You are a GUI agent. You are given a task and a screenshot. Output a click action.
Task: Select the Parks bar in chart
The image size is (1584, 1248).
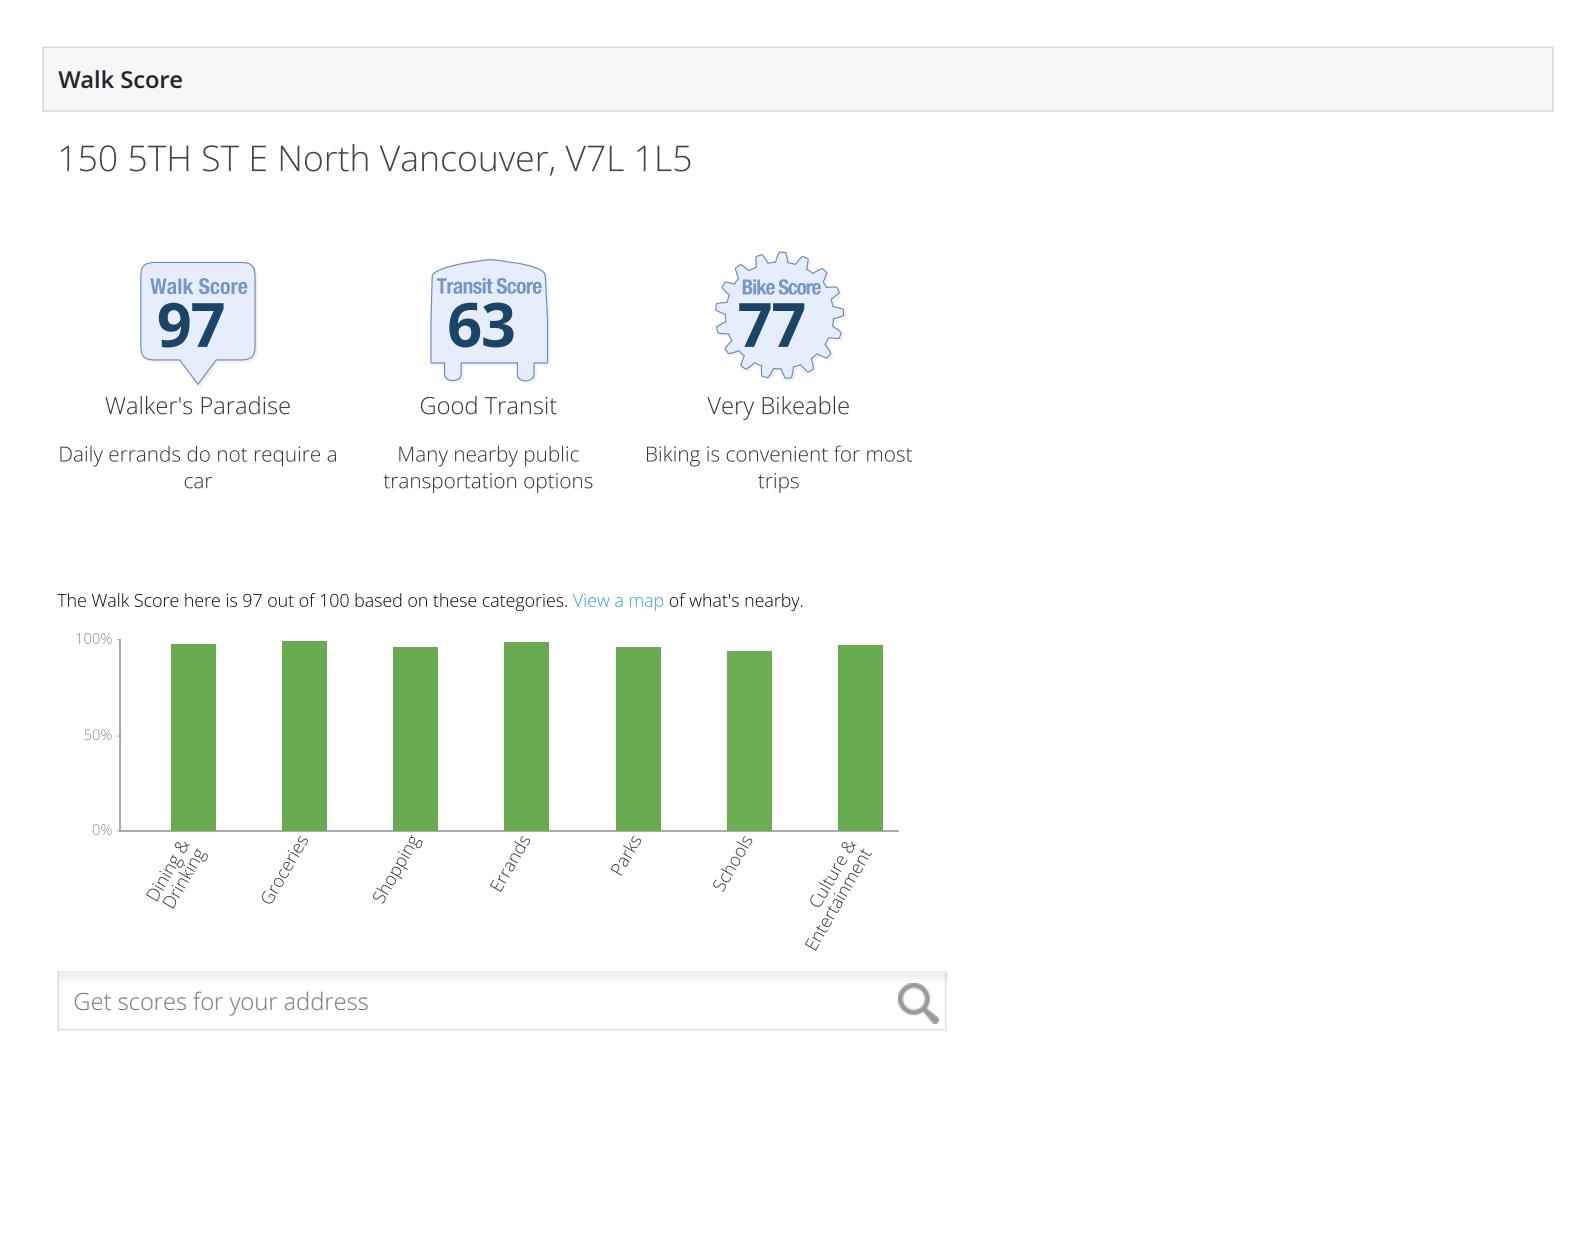(638, 739)
